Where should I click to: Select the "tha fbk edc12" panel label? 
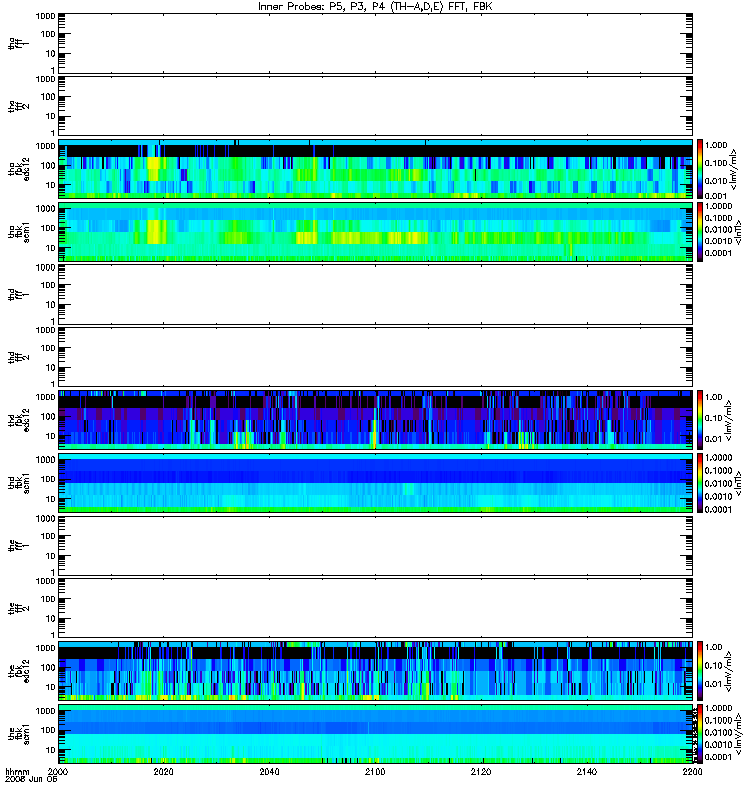tap(18, 167)
